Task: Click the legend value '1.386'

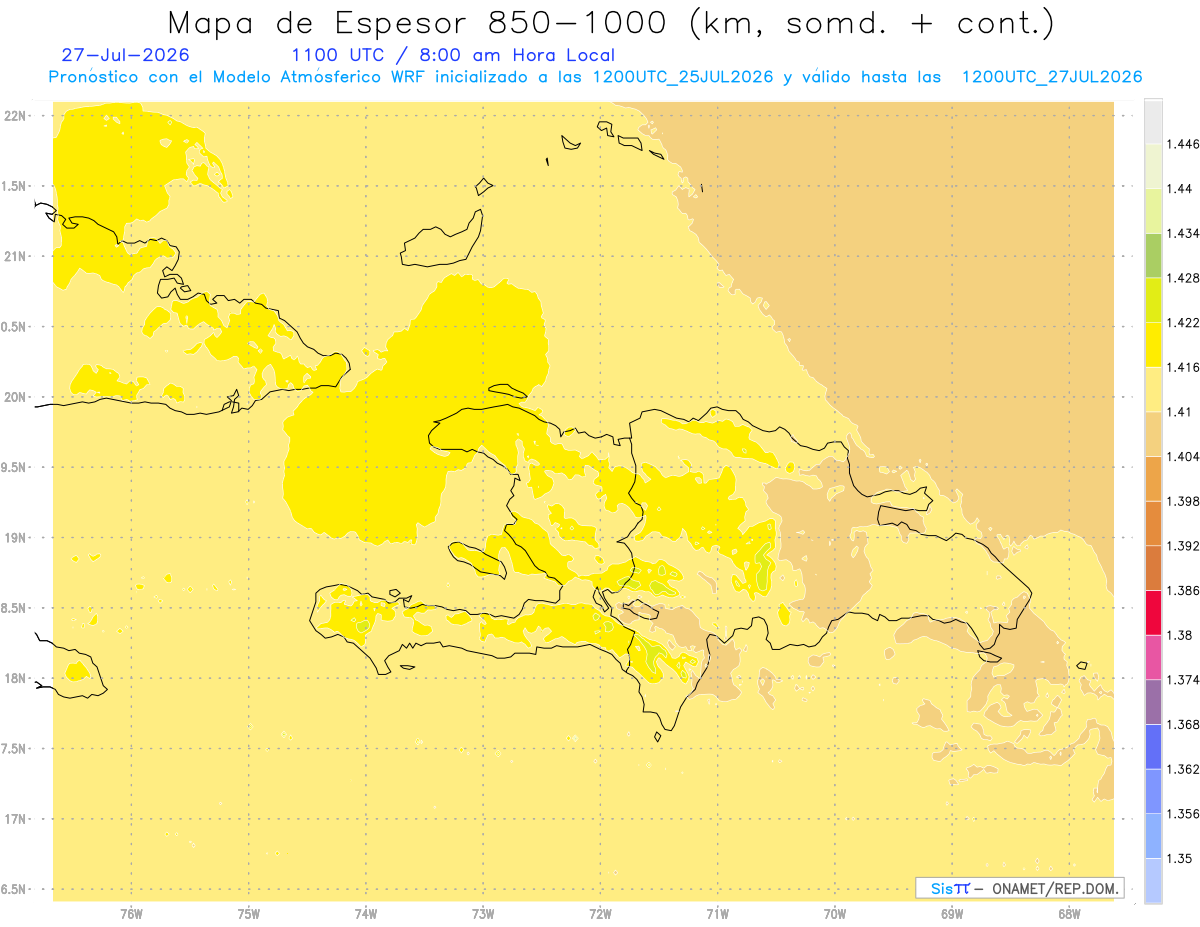Action: pyautogui.click(x=1182, y=591)
